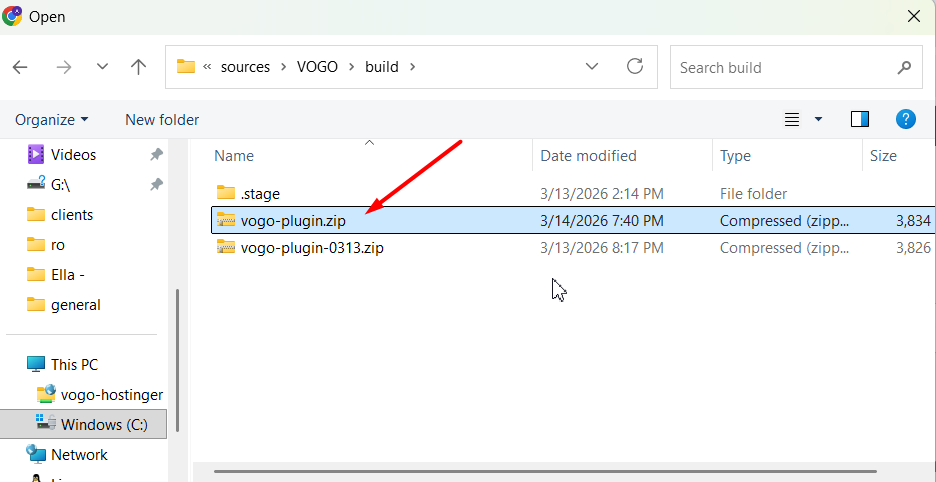Go back to the previous folder

(x=20, y=67)
